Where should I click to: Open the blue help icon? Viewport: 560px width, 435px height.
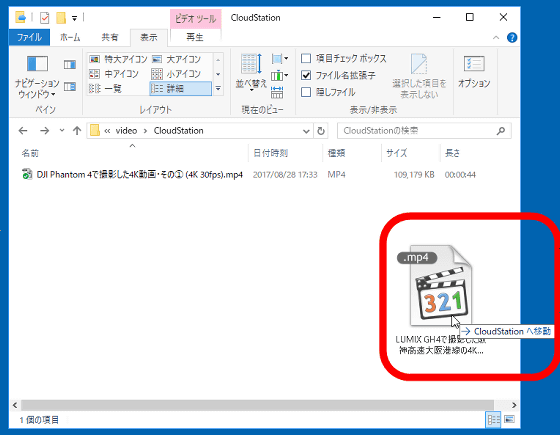click(512, 38)
